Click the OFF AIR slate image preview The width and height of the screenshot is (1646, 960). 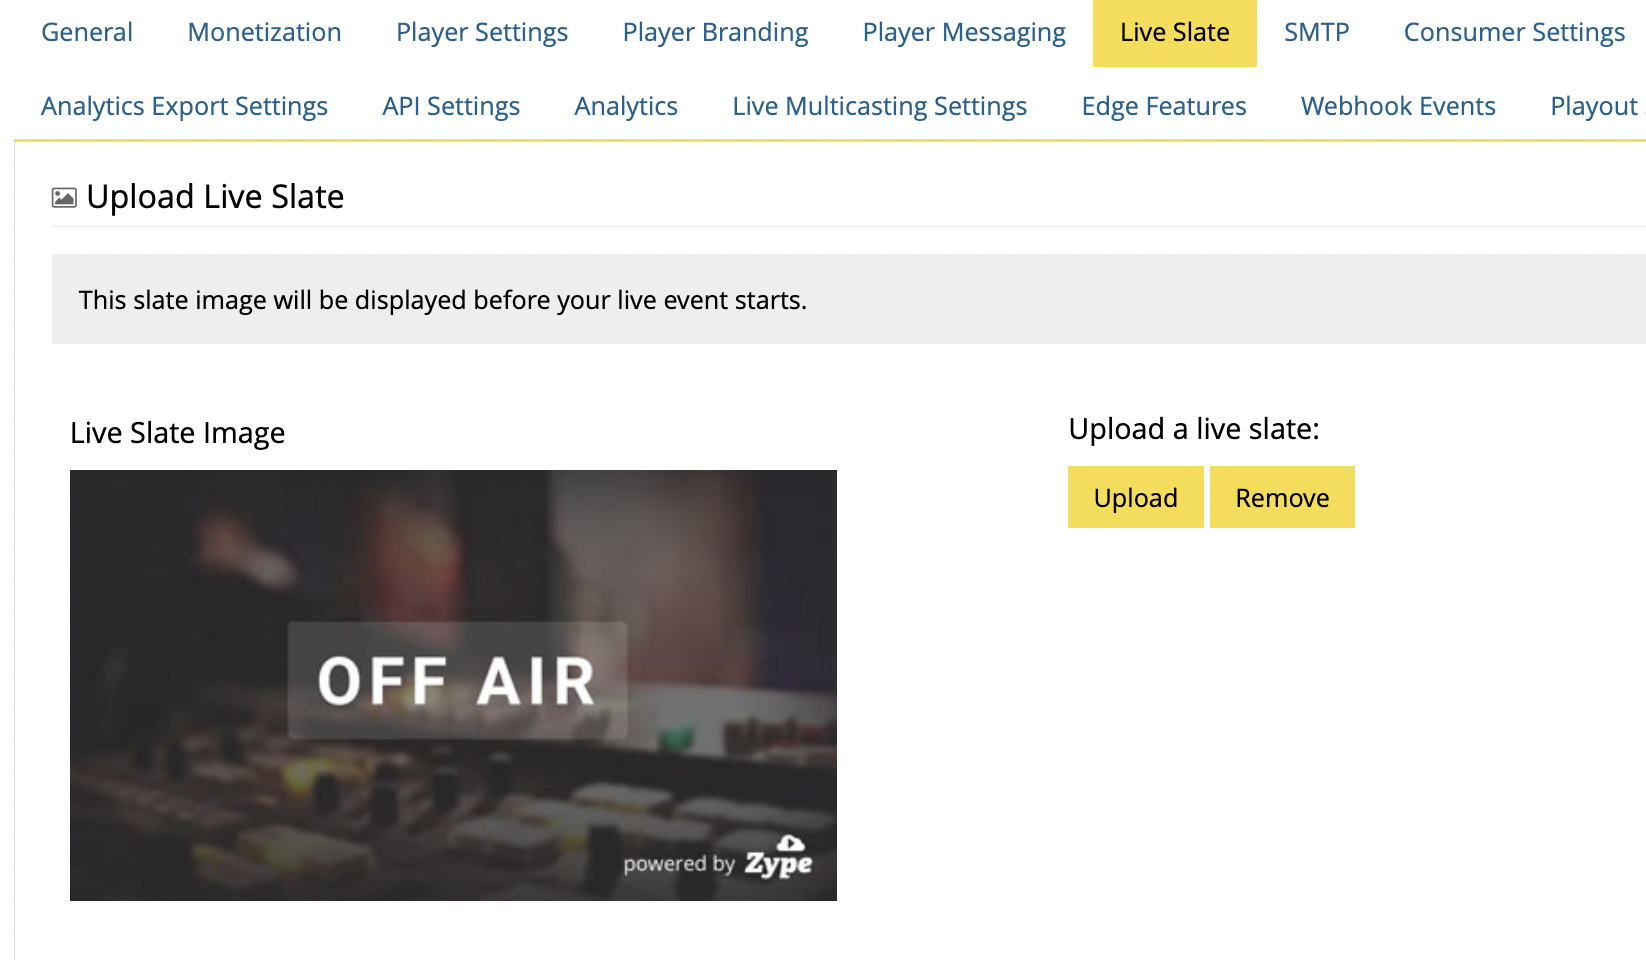pyautogui.click(x=453, y=685)
